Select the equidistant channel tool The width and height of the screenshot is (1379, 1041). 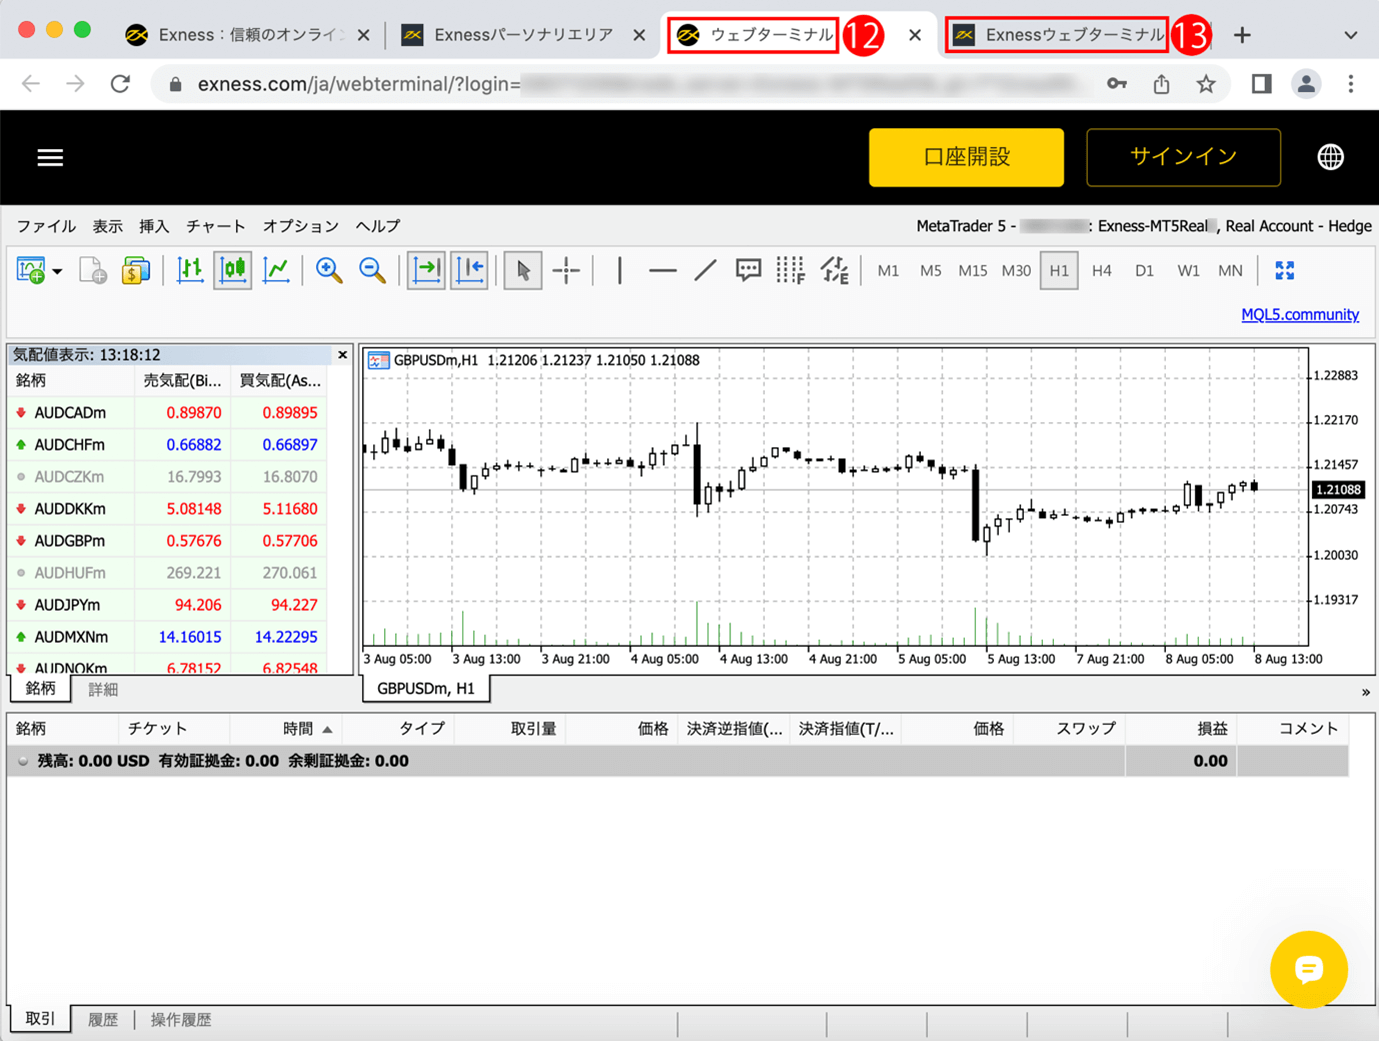[834, 270]
